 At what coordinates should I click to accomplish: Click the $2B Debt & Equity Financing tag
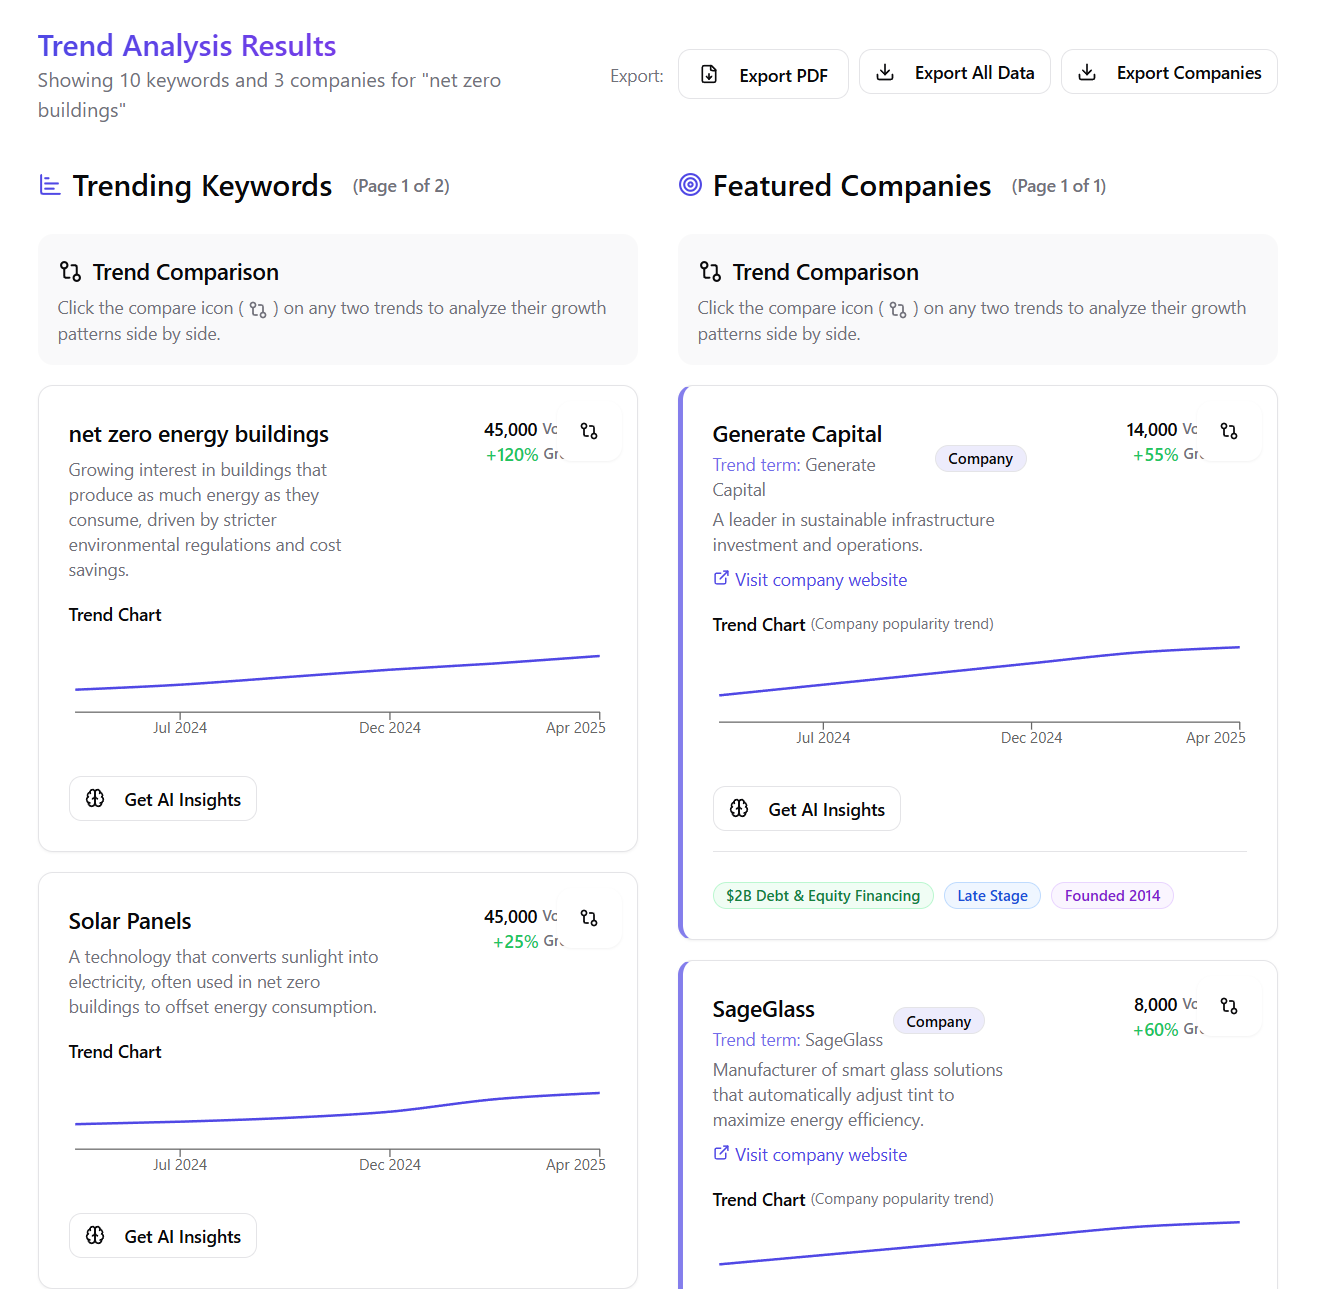[x=823, y=896]
